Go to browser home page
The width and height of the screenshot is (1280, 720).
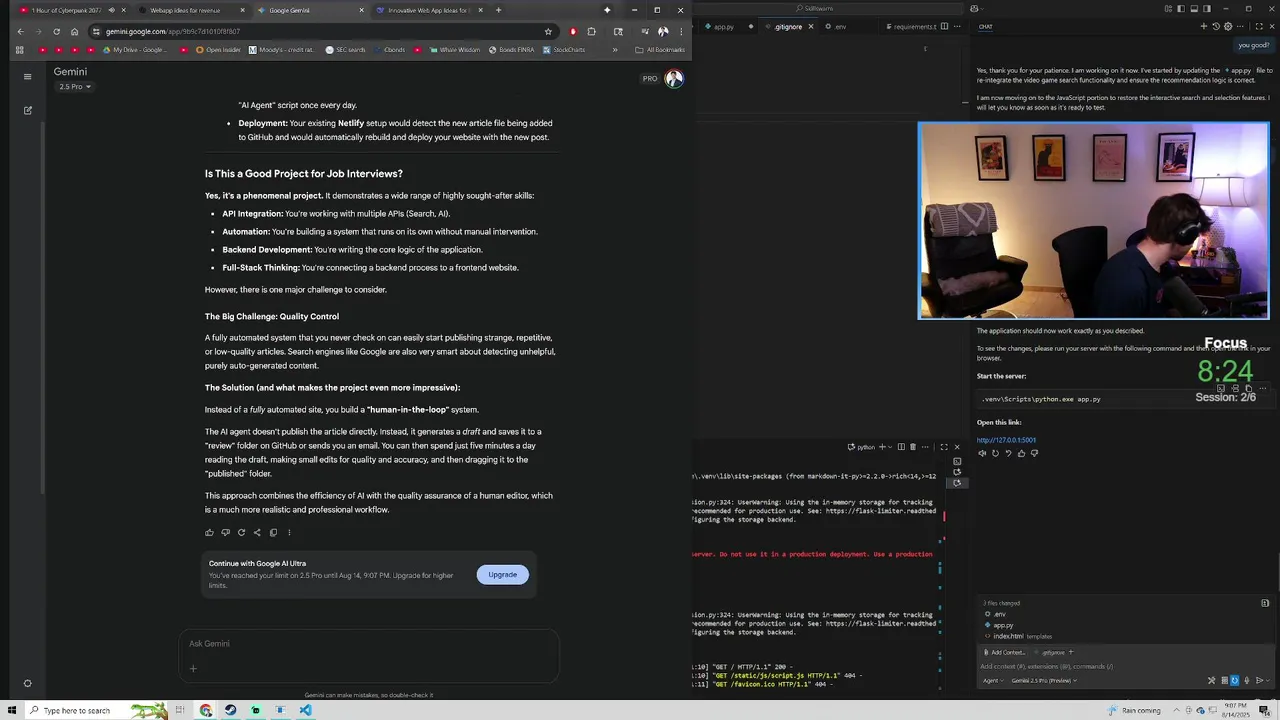(74, 31)
